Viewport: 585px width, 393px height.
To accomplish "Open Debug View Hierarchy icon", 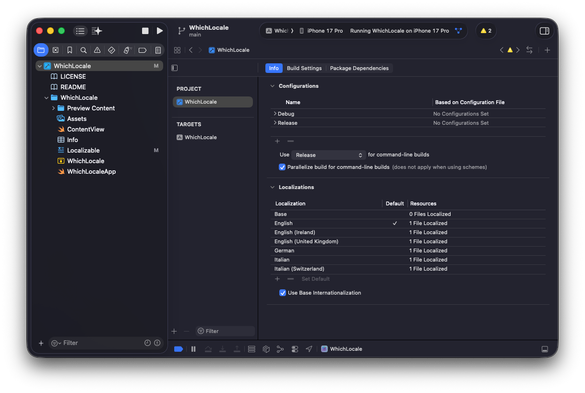I will pyautogui.click(x=266, y=349).
